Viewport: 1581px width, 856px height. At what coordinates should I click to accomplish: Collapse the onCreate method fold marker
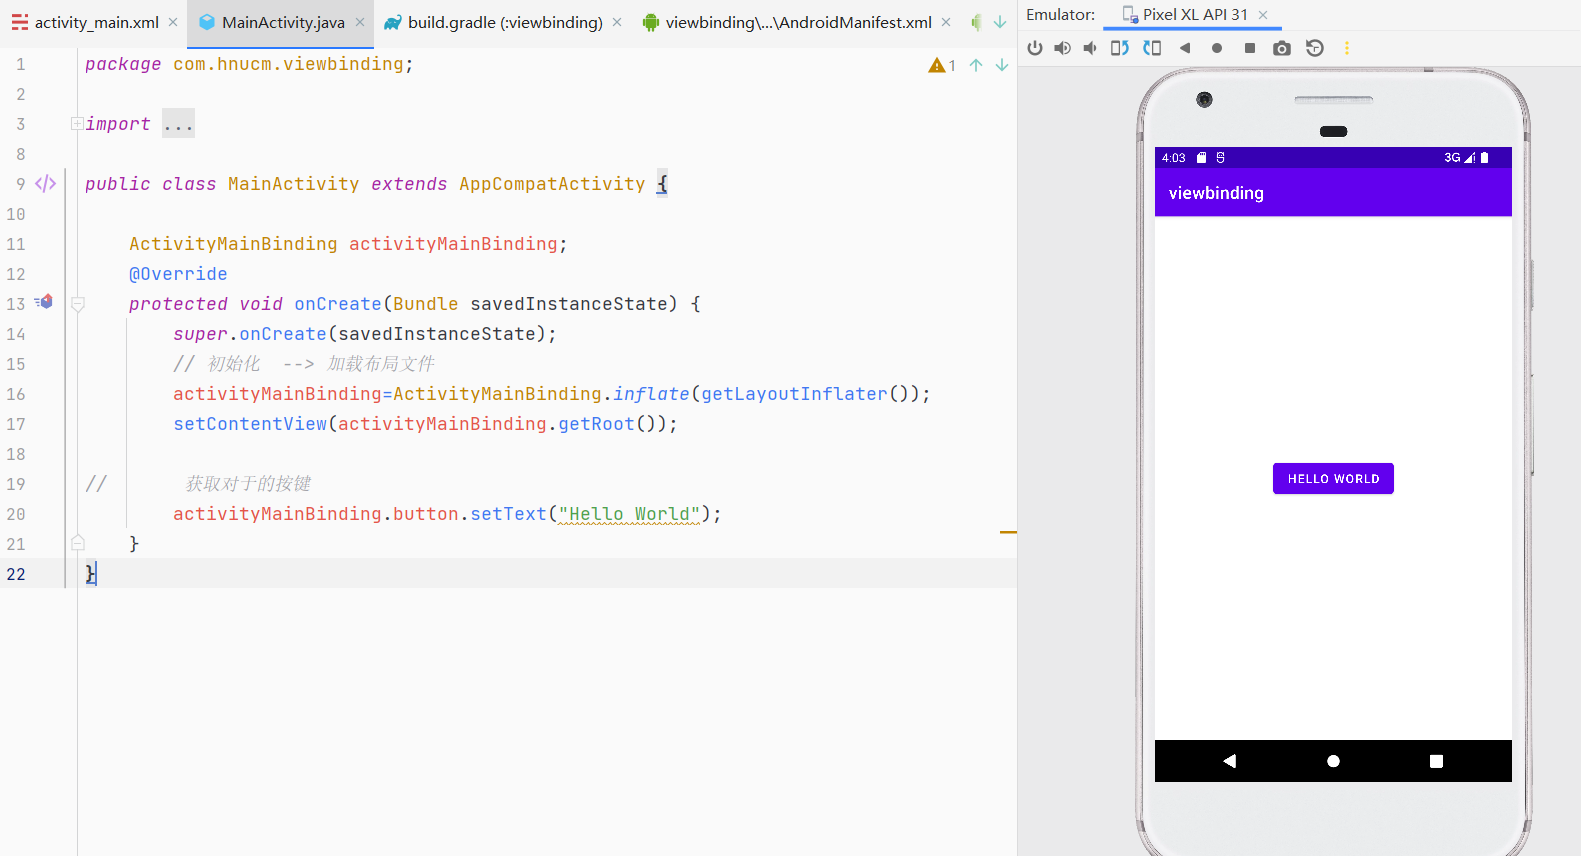[x=78, y=304]
